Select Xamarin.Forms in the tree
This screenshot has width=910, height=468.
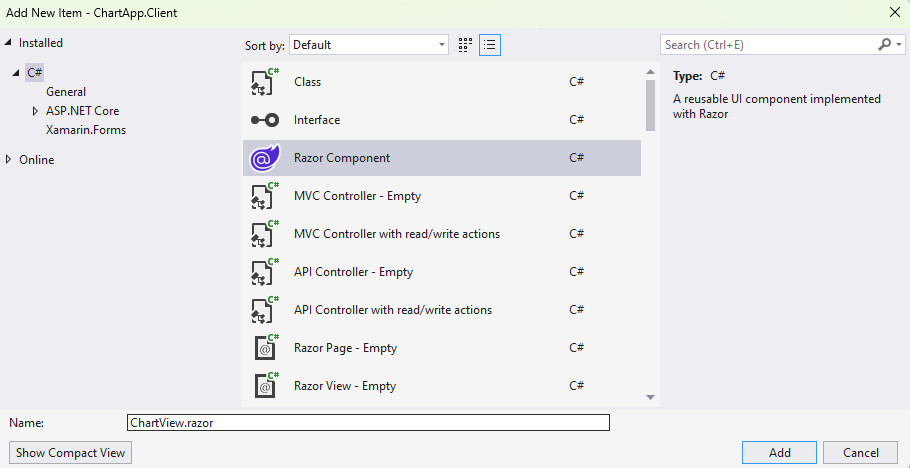point(86,130)
